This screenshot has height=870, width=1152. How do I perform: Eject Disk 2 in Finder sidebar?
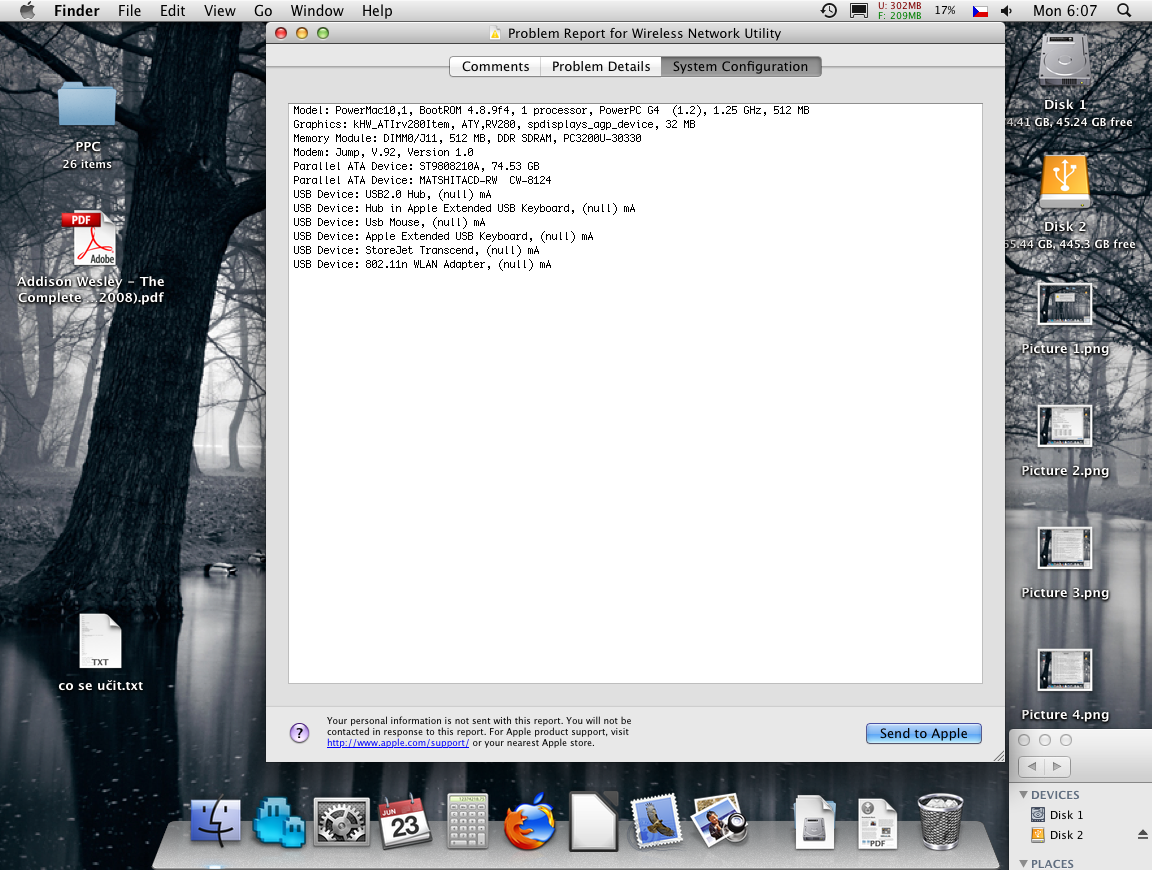tap(1142, 835)
